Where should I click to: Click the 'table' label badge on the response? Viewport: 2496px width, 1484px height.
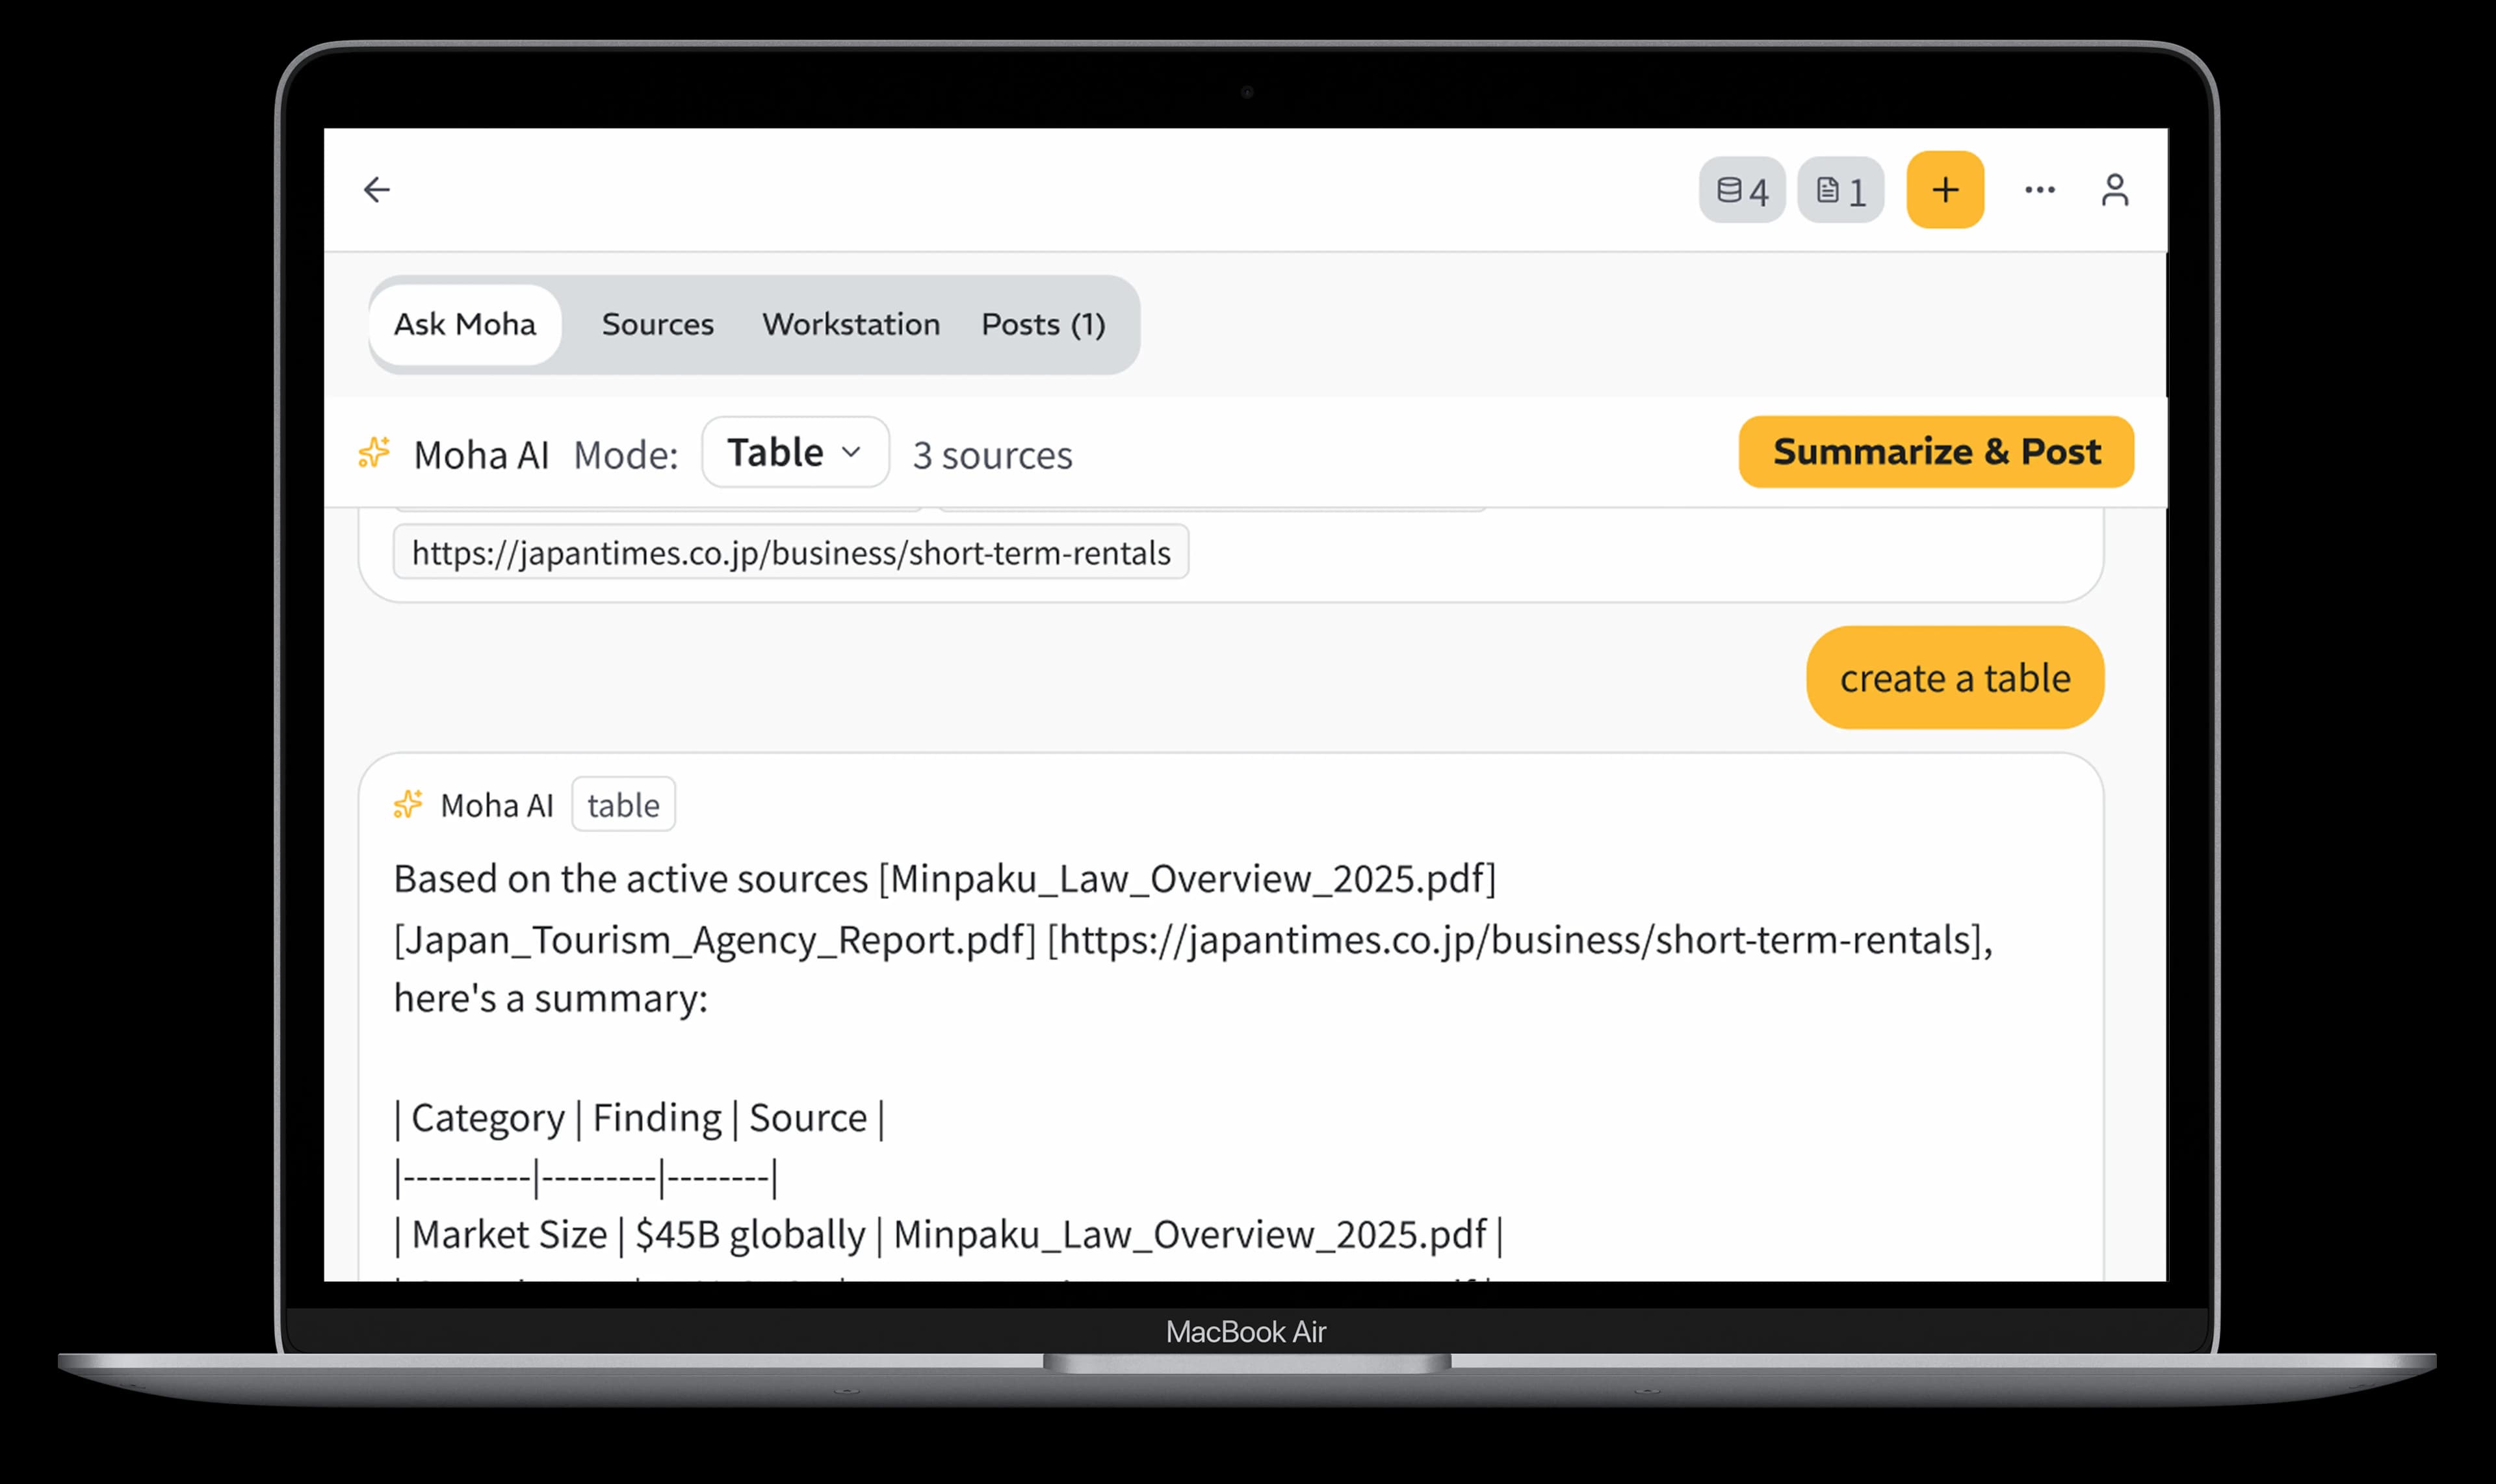coord(623,804)
